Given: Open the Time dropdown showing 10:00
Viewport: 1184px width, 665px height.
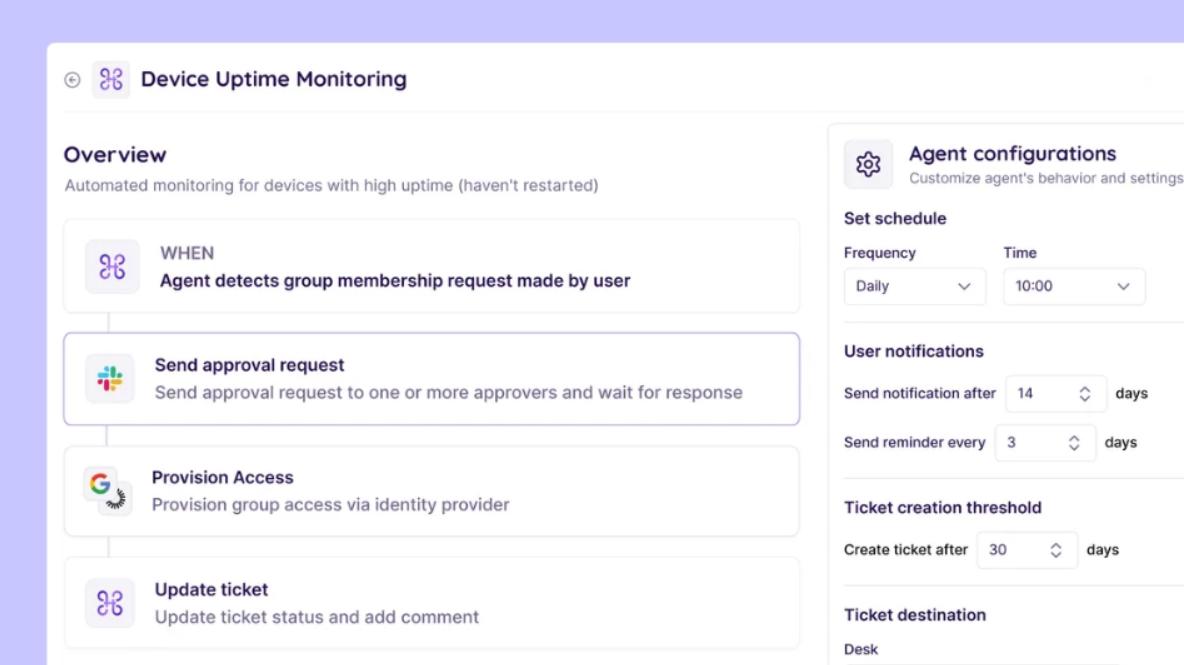Looking at the screenshot, I should coord(1073,286).
